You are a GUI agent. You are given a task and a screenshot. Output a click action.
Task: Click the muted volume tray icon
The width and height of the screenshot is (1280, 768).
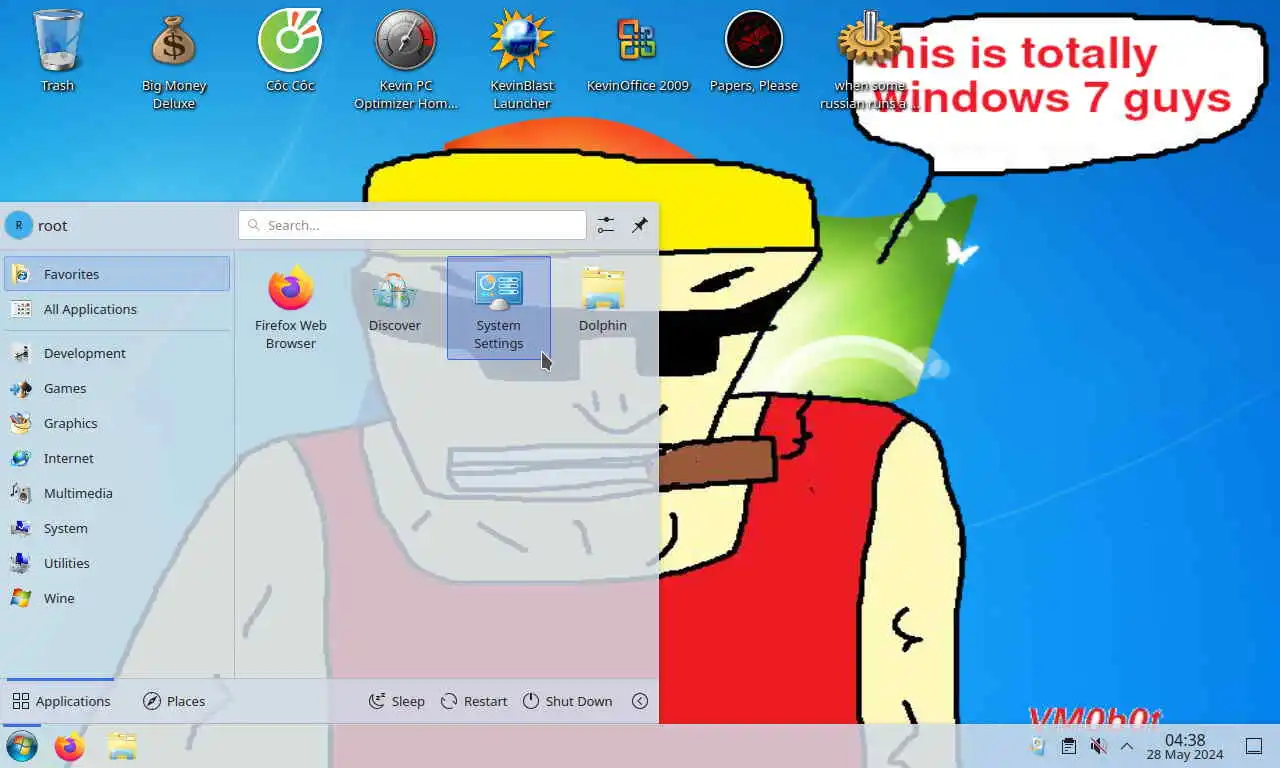[x=1098, y=746]
